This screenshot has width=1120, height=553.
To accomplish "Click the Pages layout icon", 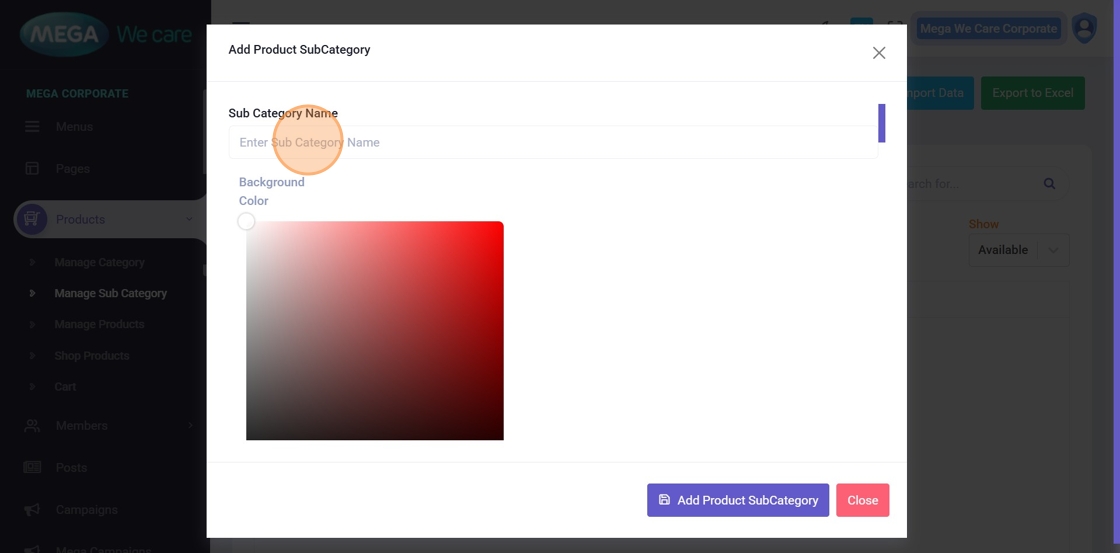I will click(32, 169).
